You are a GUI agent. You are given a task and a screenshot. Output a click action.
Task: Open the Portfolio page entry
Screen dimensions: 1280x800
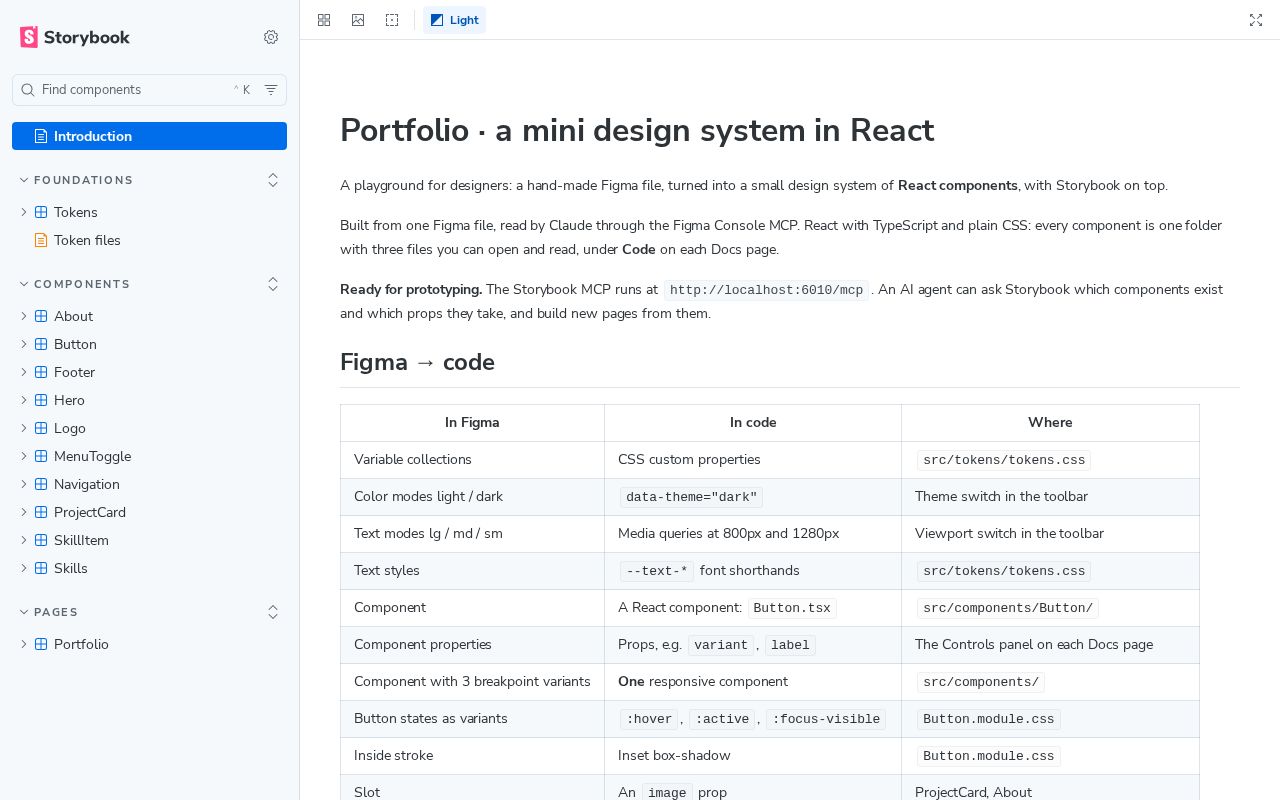(x=149, y=644)
